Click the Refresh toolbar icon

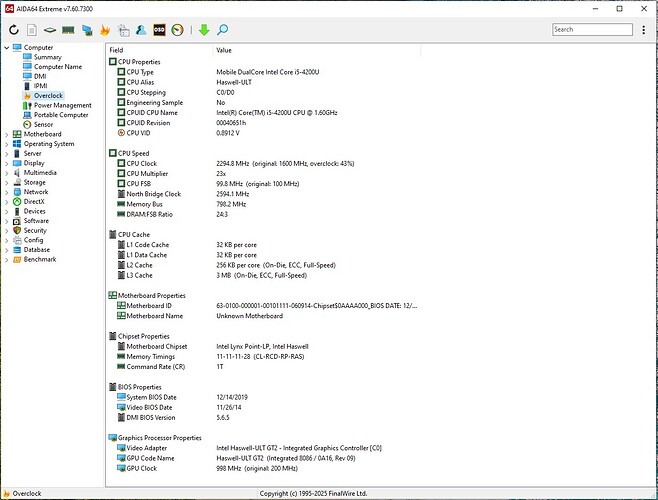point(14,30)
